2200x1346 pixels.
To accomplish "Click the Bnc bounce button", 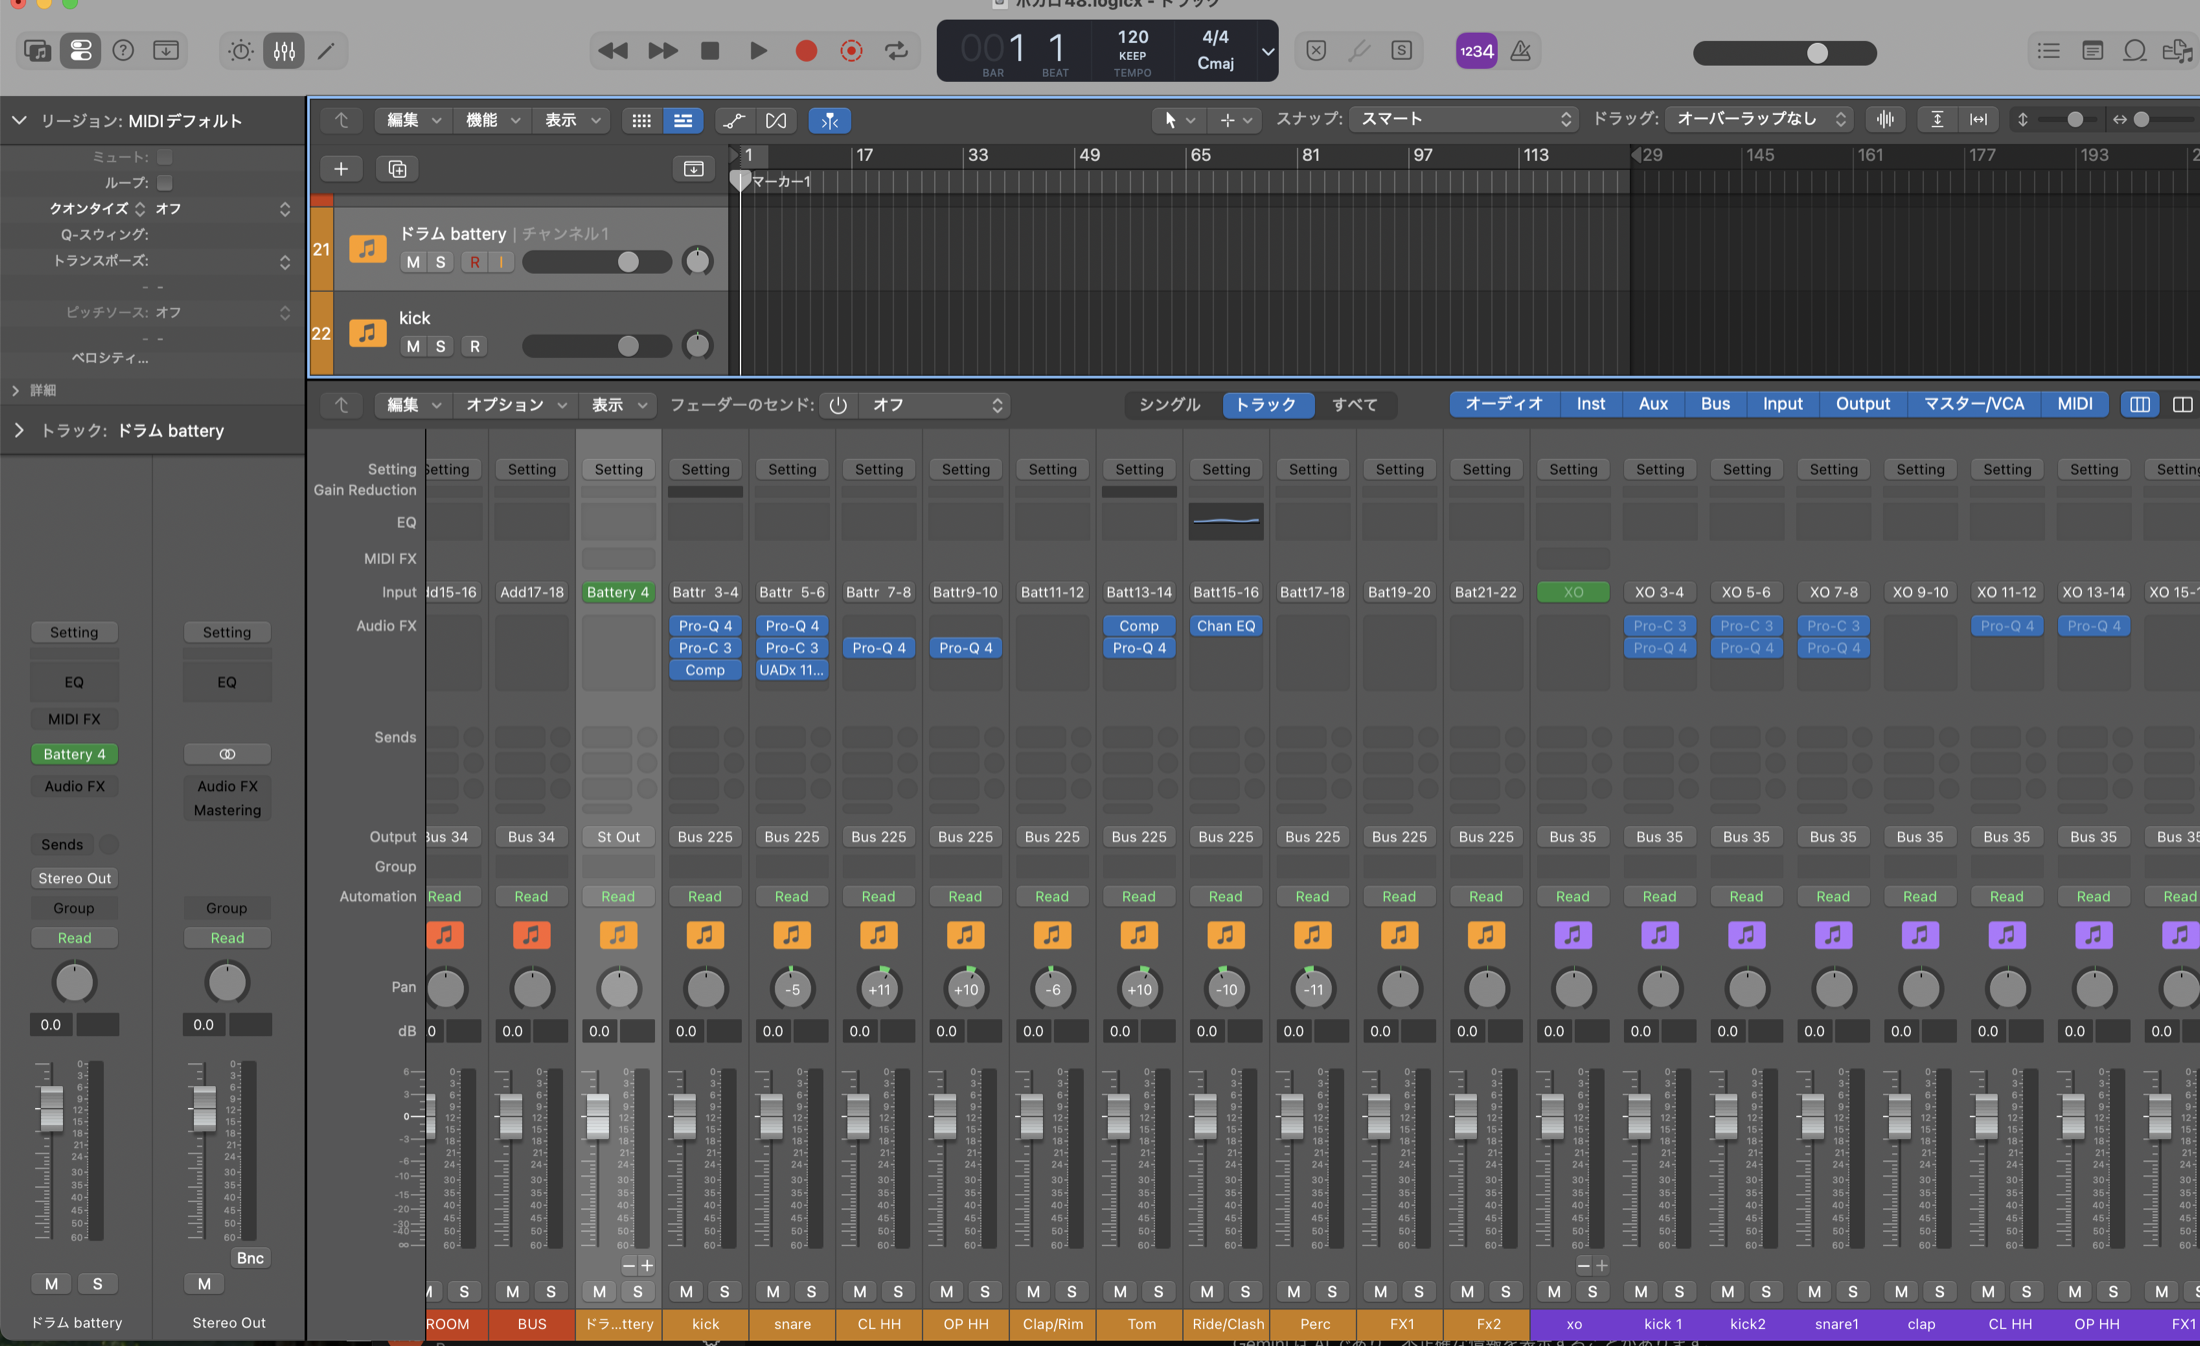I will pos(250,1258).
